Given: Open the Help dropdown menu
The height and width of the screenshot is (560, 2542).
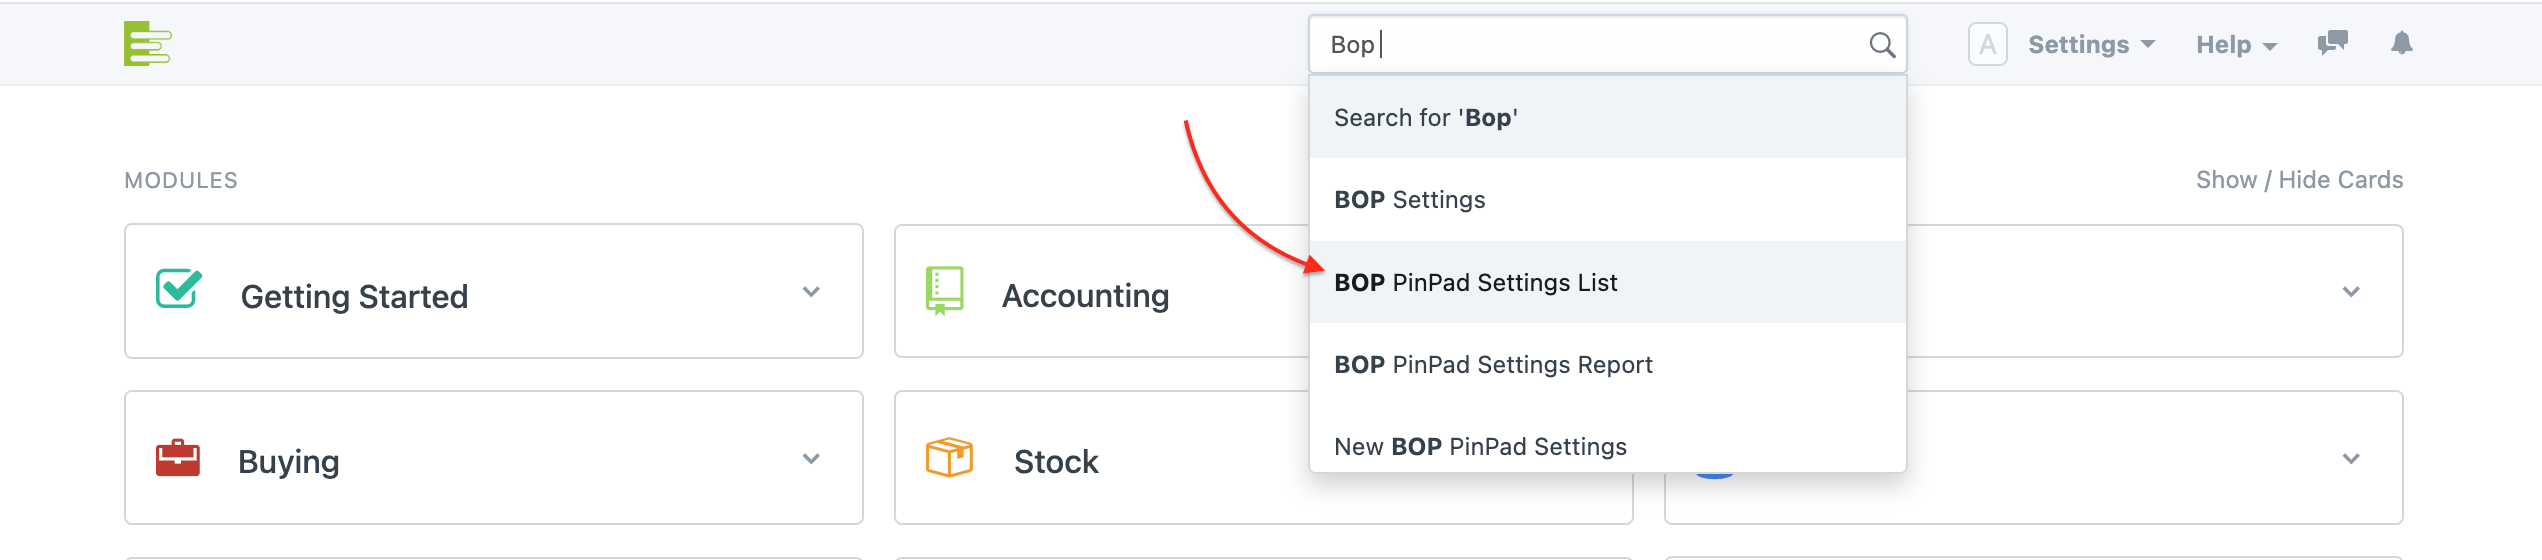Looking at the screenshot, I should click(2236, 45).
